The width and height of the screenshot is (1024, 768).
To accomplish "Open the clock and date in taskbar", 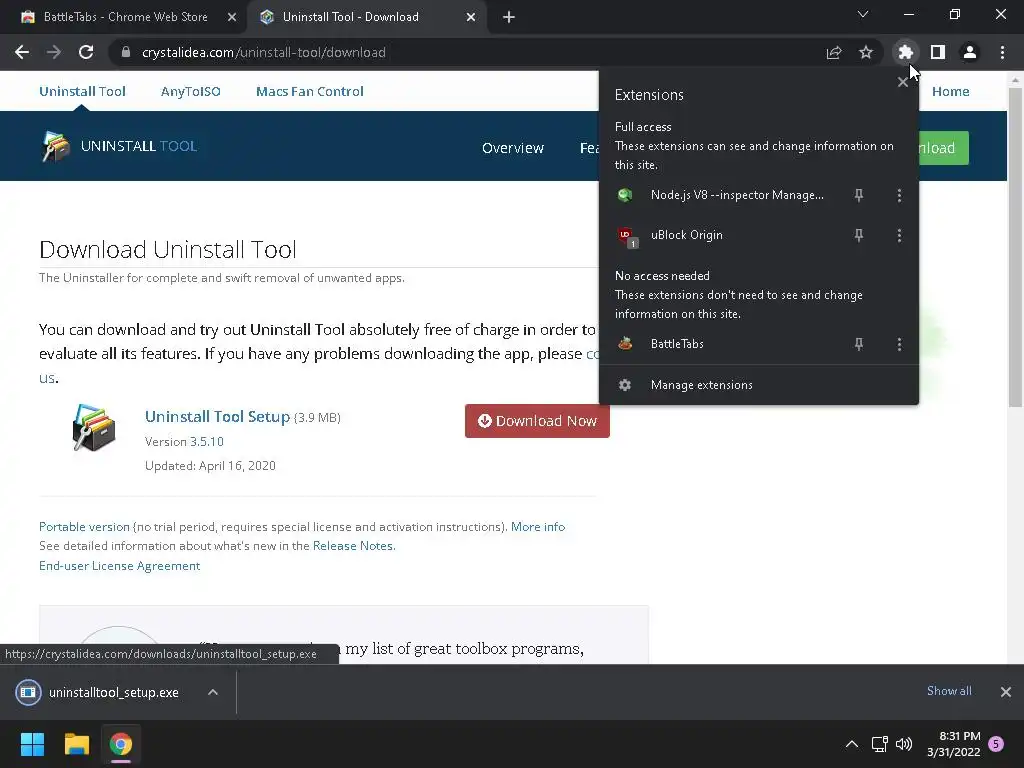I will click(953, 744).
